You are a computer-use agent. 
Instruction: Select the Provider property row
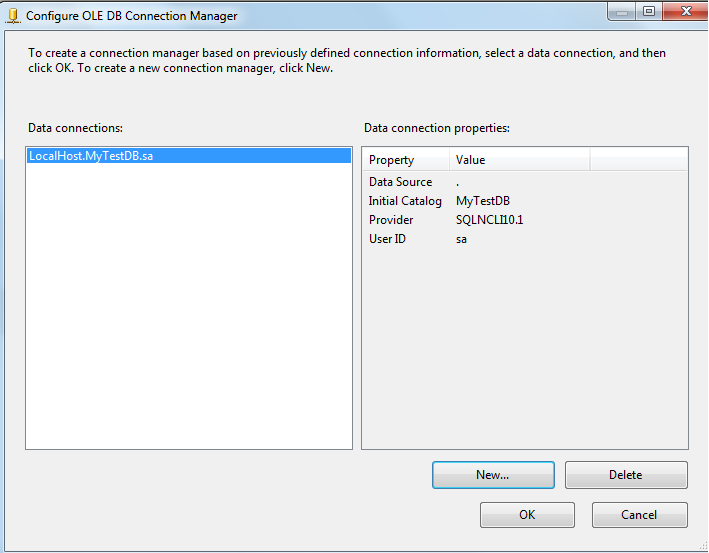click(x=391, y=220)
